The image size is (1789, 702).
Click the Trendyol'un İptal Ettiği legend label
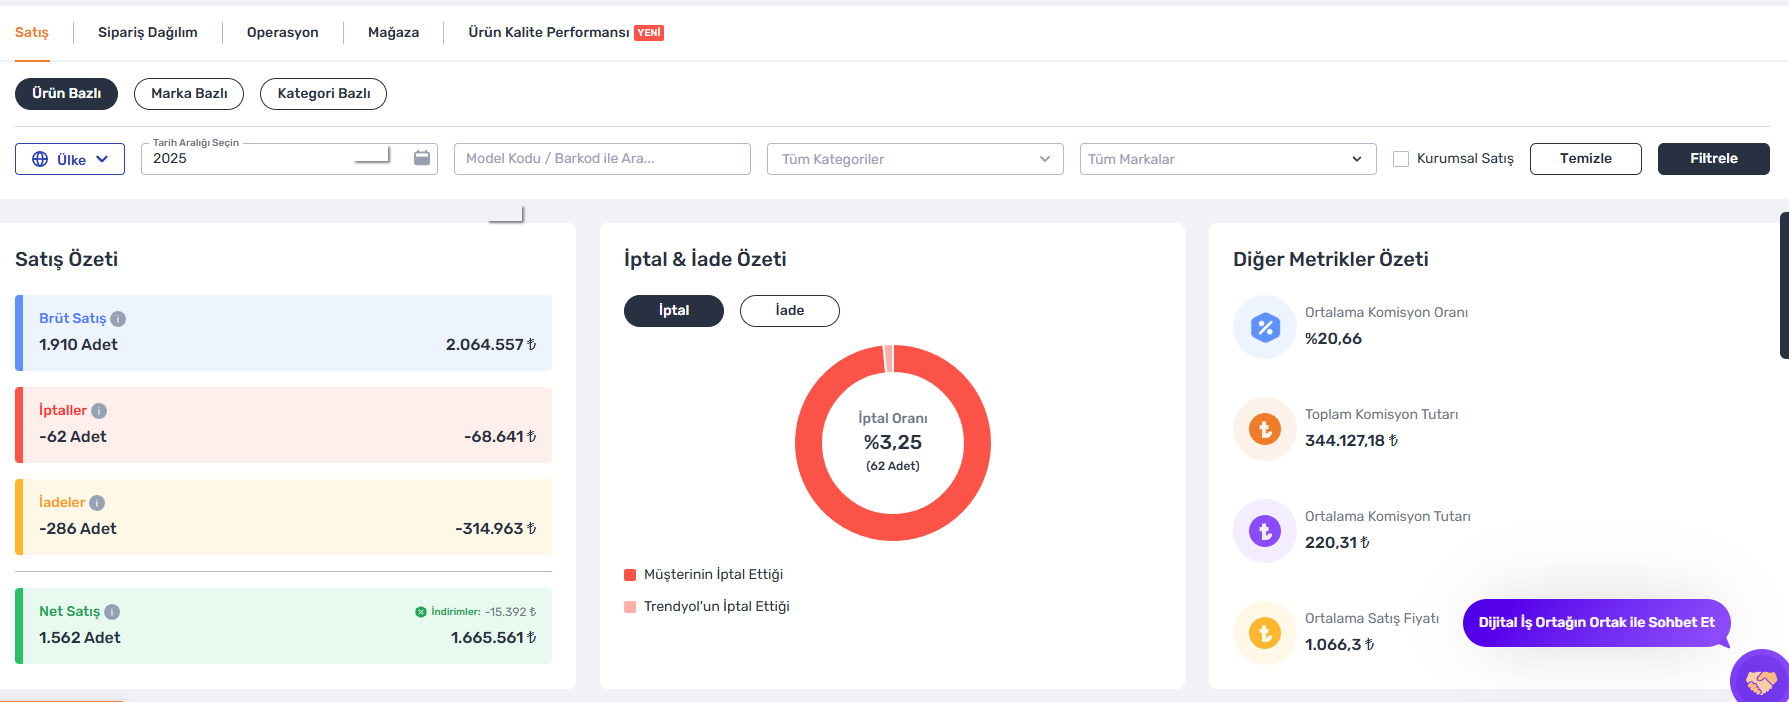click(717, 607)
